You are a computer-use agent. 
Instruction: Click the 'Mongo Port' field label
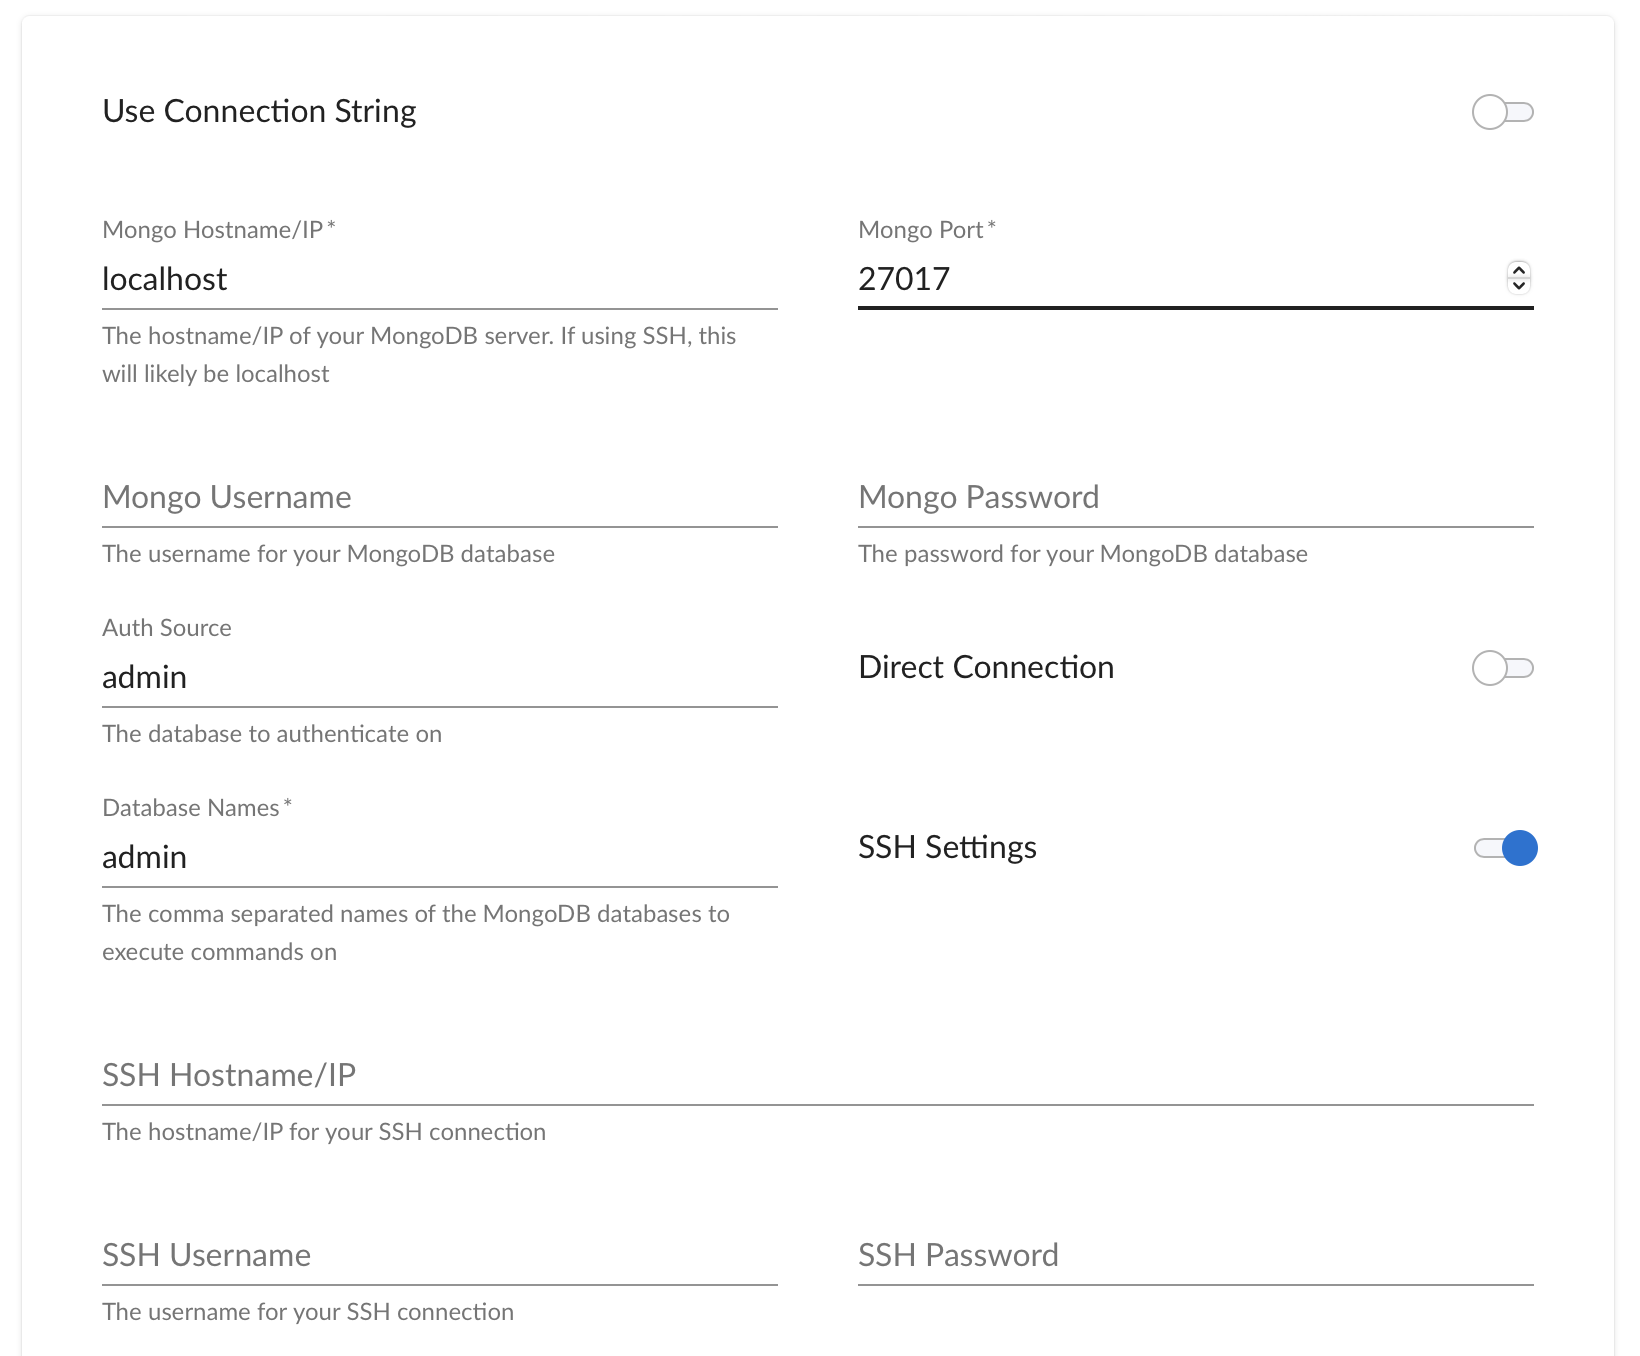tap(921, 230)
